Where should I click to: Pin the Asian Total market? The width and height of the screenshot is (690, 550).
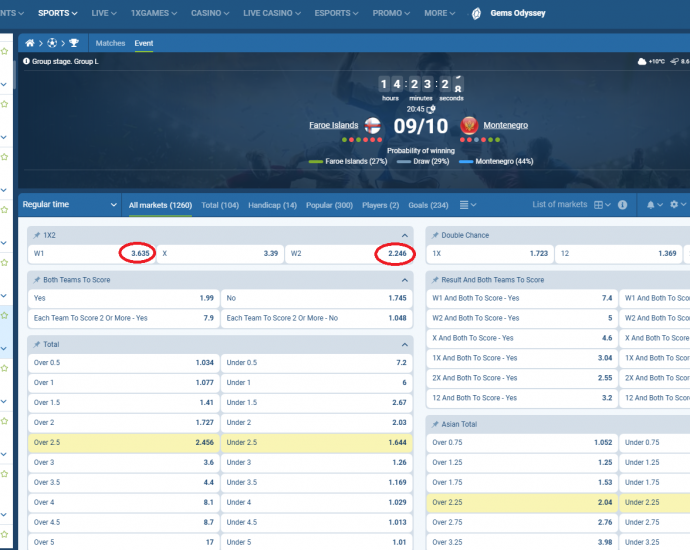435,424
